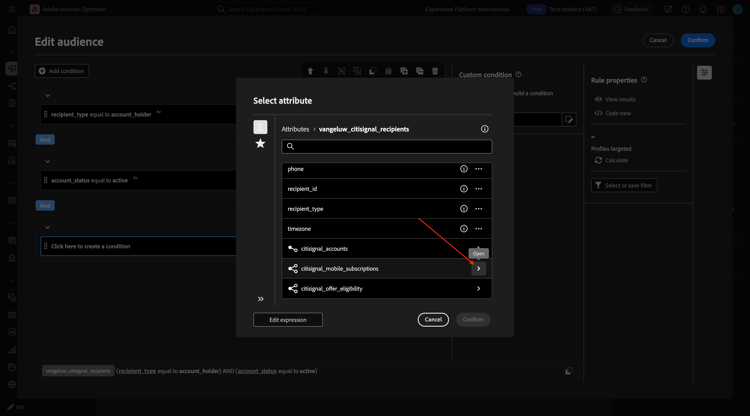The height and width of the screenshot is (416, 750).
Task: Select the recipient_type attribute
Action: [386, 209]
